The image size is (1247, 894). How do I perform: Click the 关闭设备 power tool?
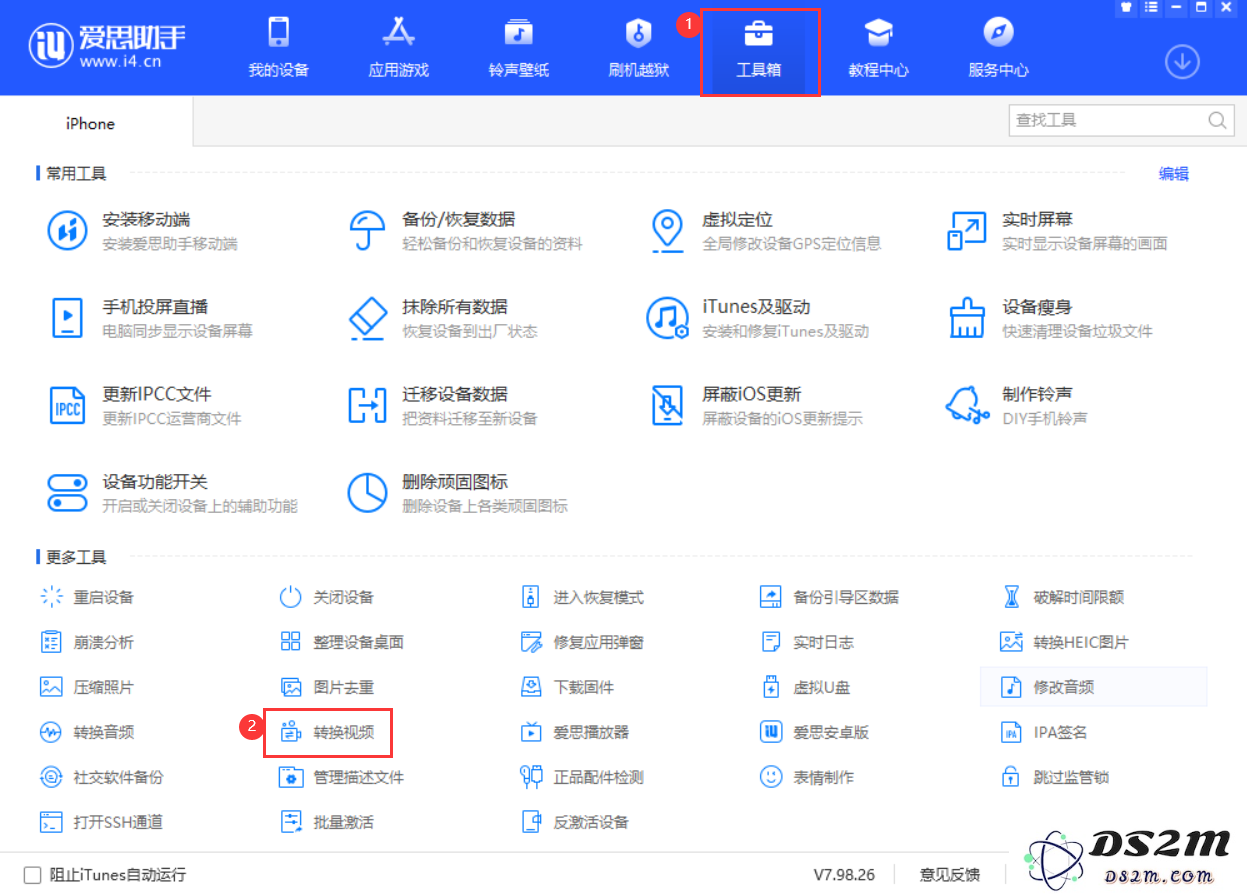point(327,597)
